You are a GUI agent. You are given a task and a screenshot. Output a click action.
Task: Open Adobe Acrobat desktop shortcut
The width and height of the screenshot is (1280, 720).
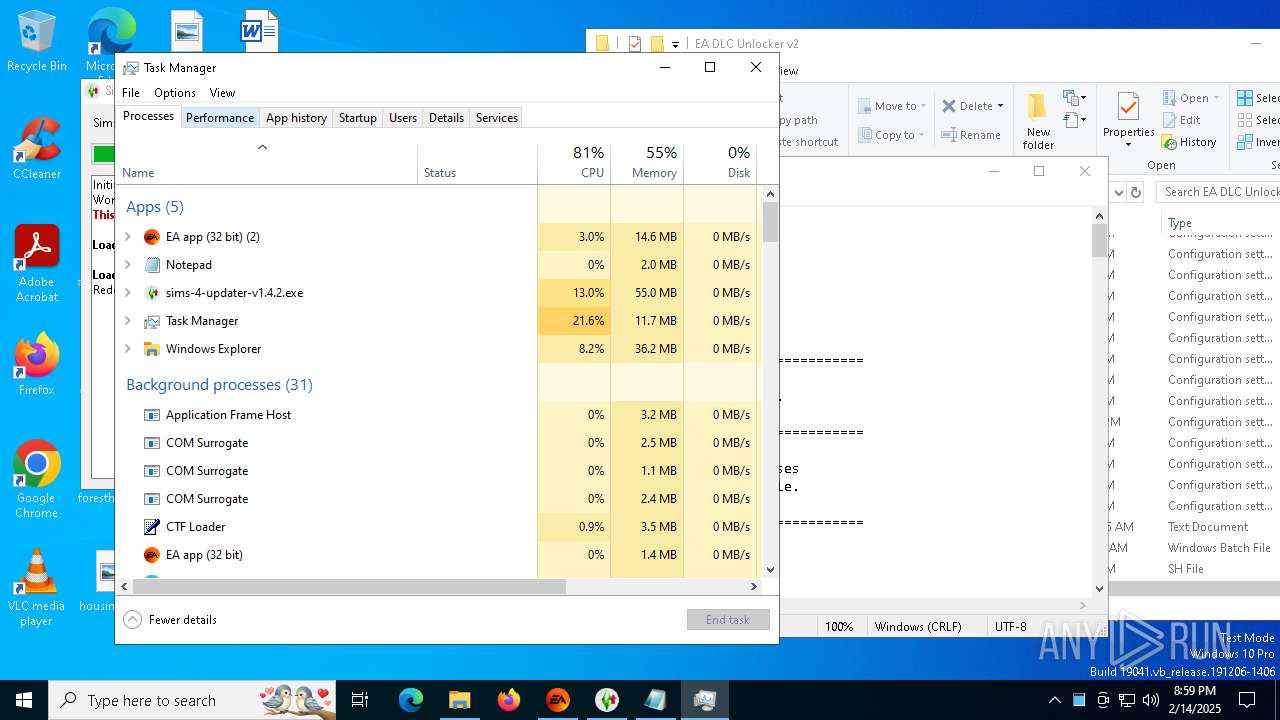pos(37,265)
